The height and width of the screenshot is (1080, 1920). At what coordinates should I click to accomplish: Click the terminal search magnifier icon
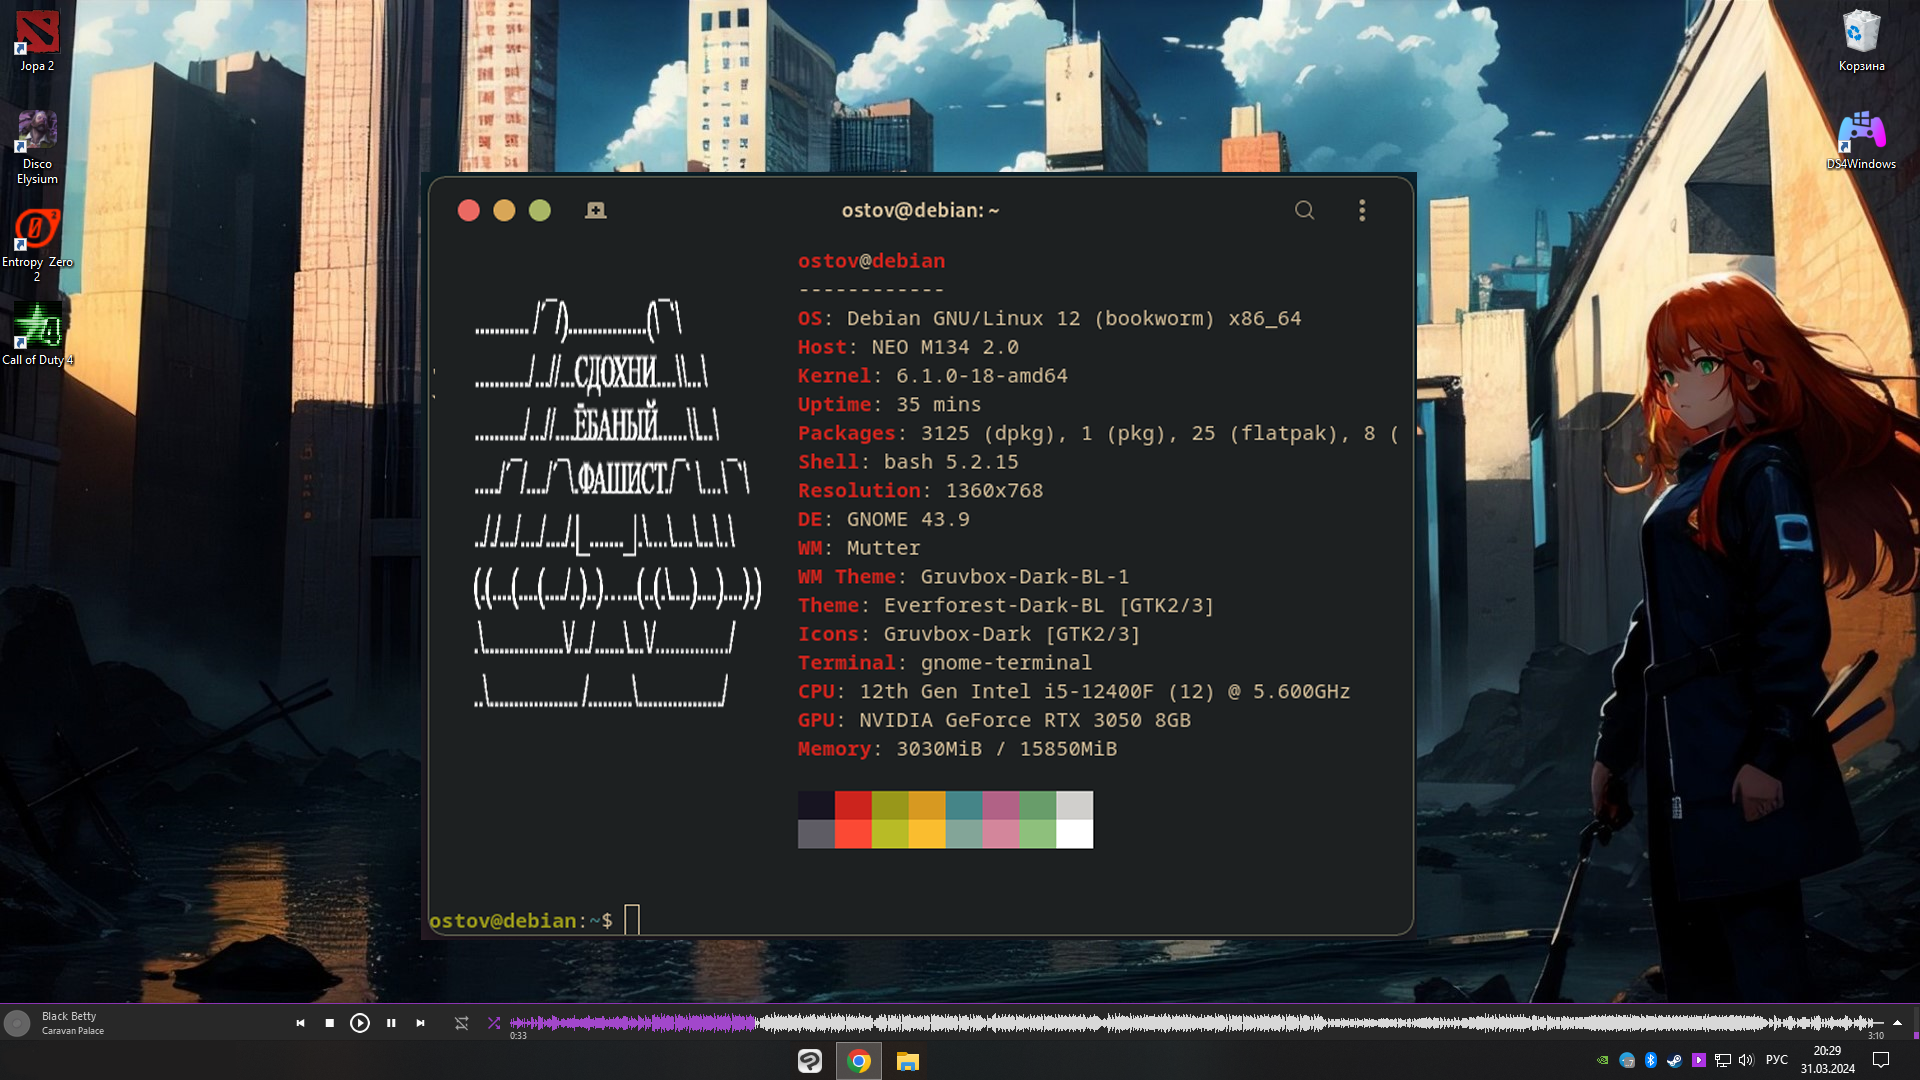point(1304,210)
